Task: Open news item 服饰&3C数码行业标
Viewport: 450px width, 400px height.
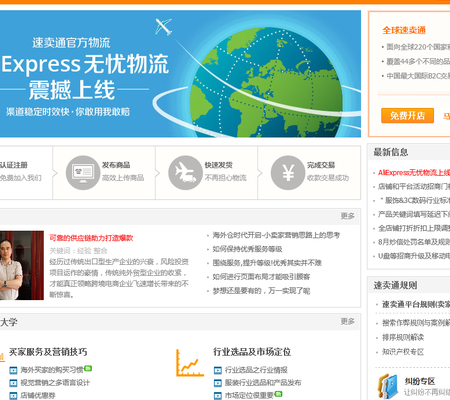Action: click(415, 201)
